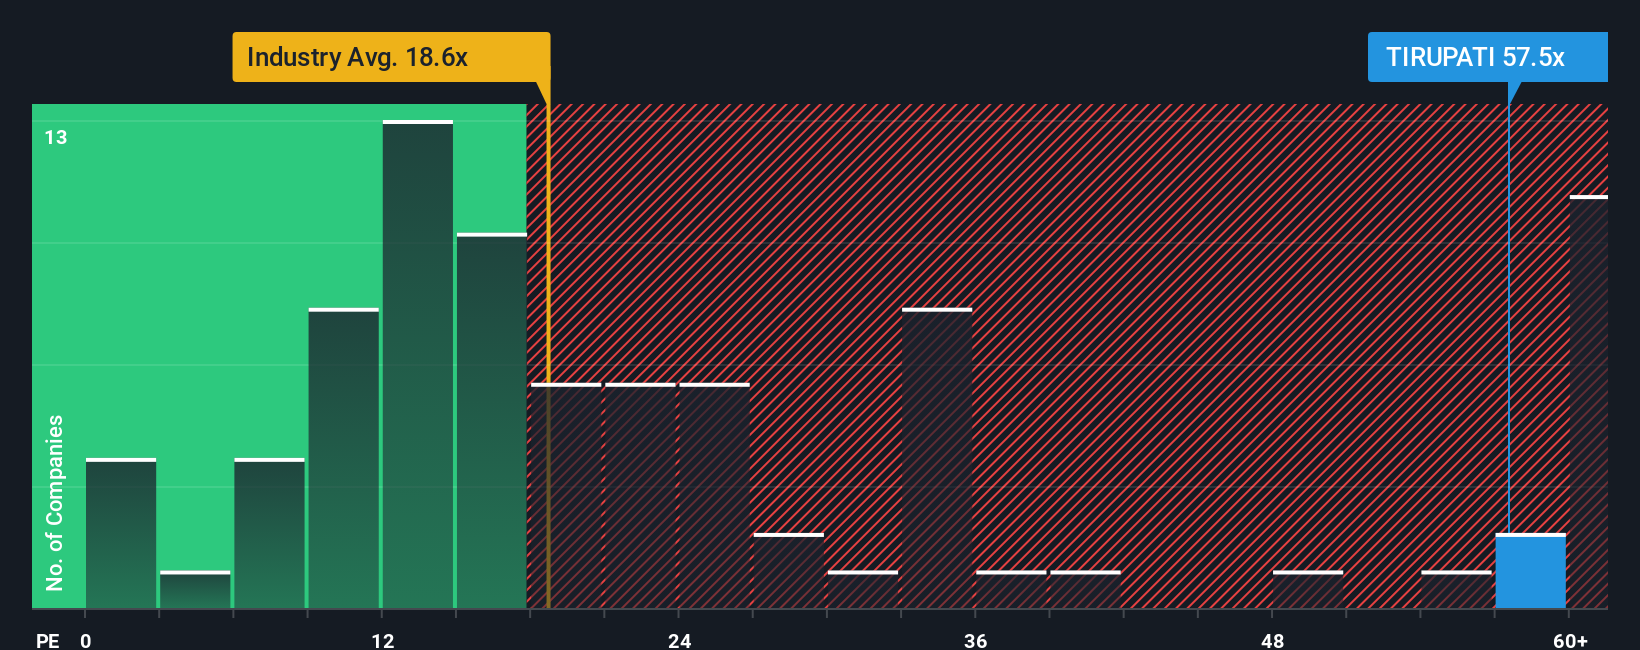Click the Industry Avg. 18.6x label
This screenshot has height=650, width=1640.
pyautogui.click(x=391, y=57)
